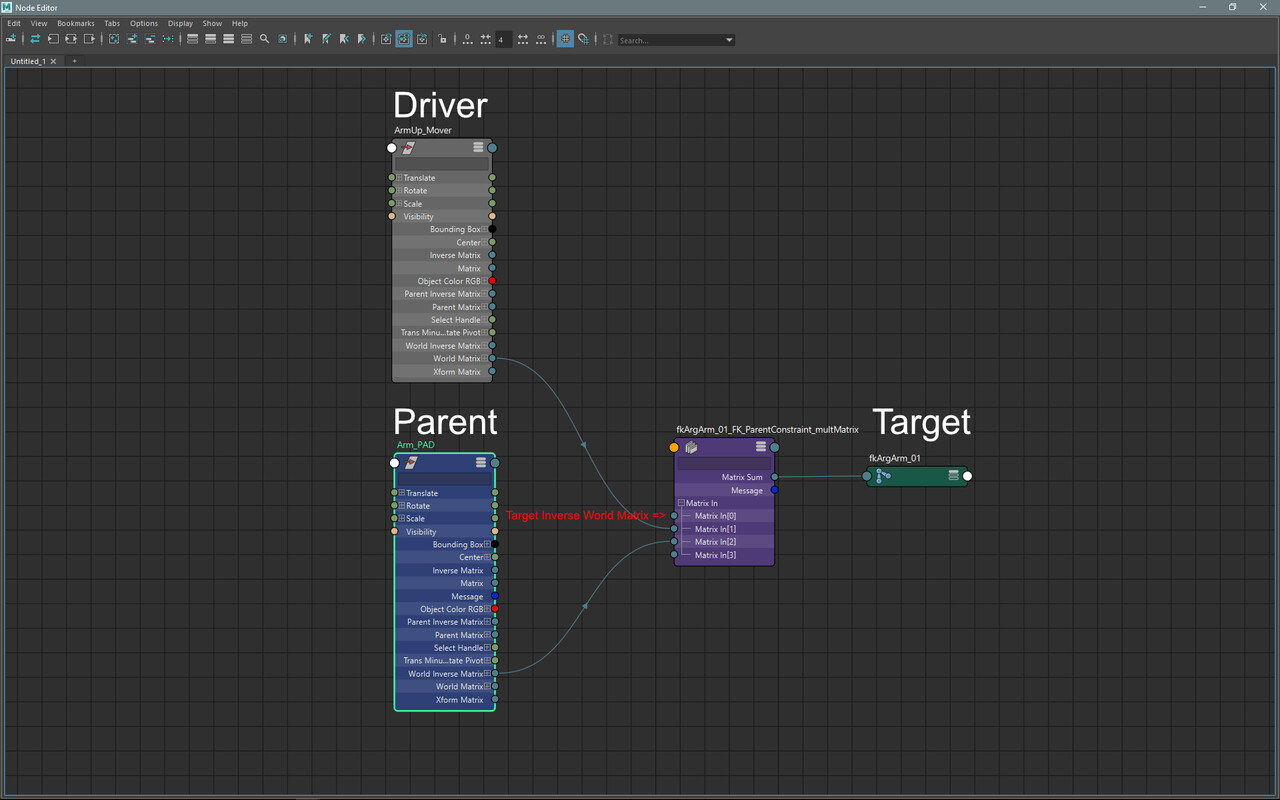The height and width of the screenshot is (800, 1280).
Task: Expand Scale on Arm_PAD node
Action: [x=402, y=519]
